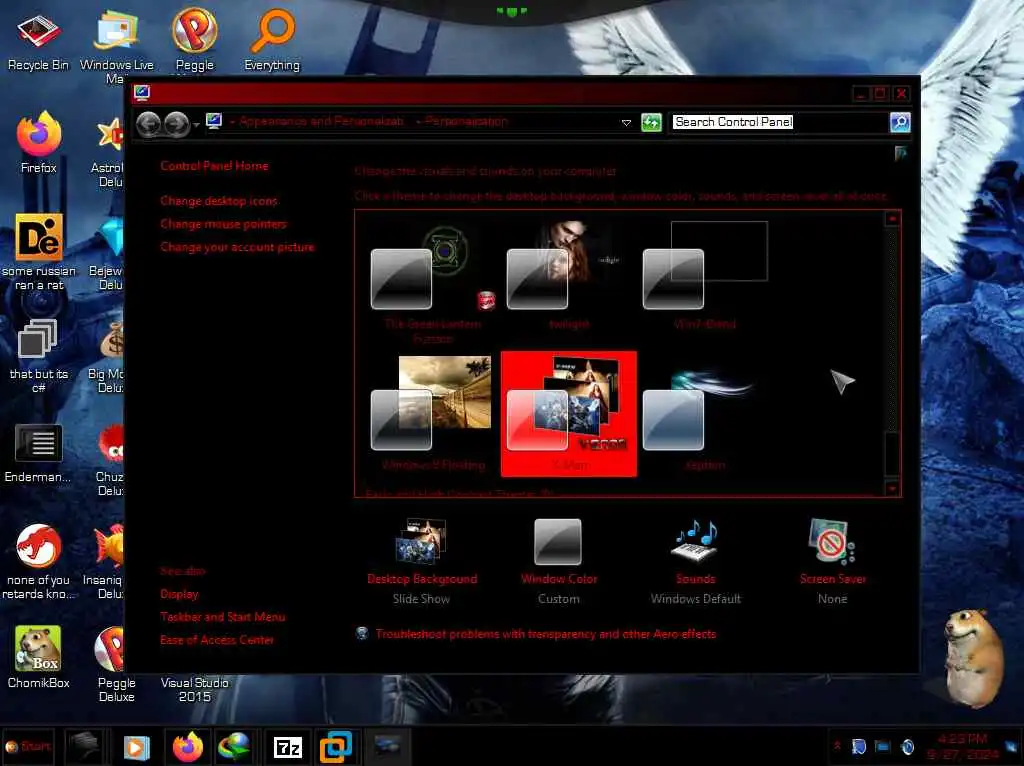Click Troubleshoot problems with transparency link
The height and width of the screenshot is (766, 1024).
point(545,634)
